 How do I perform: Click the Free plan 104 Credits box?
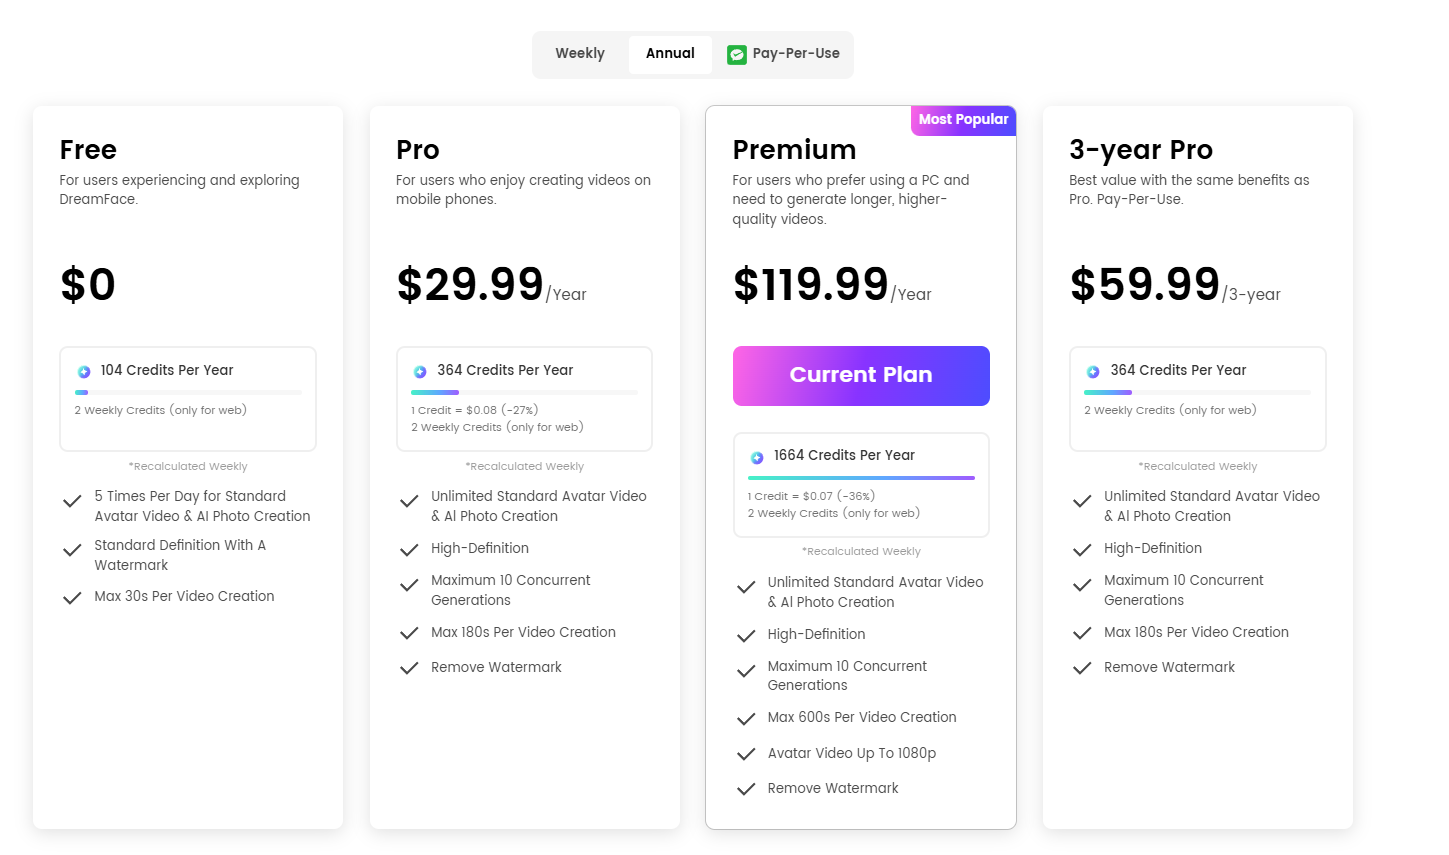coord(188,399)
